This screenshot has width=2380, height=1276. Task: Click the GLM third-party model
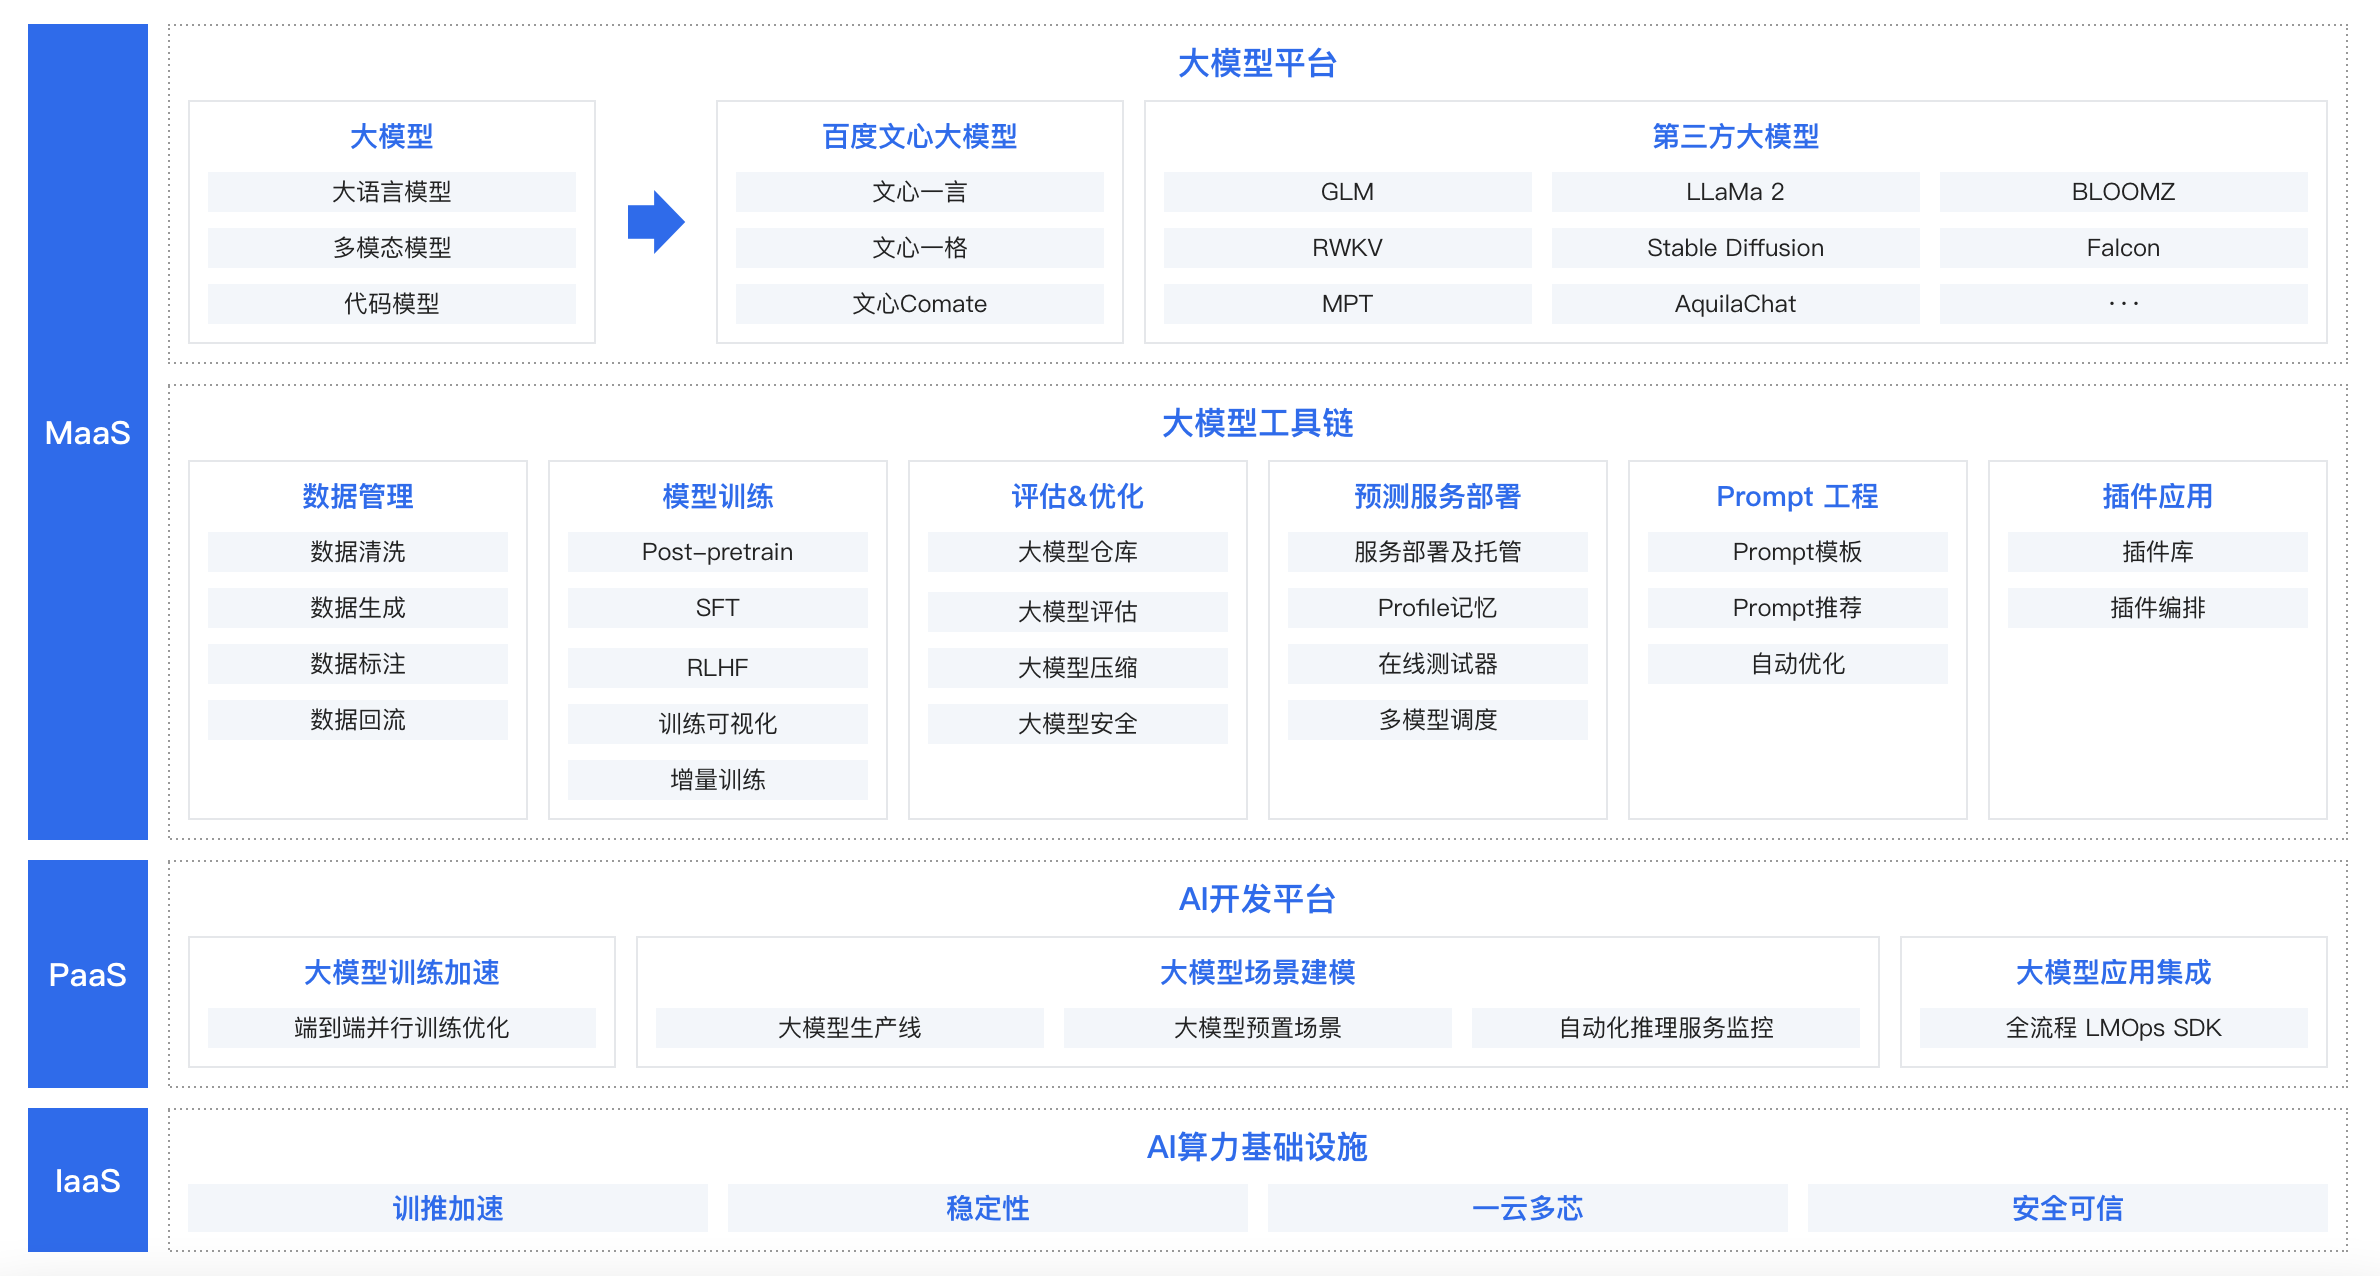1348,192
